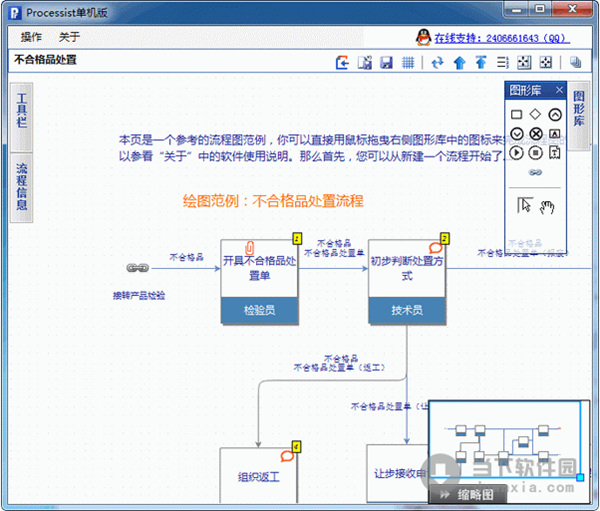Click the 检验员 role label
Viewport: 600px width, 511px height.
[x=259, y=310]
